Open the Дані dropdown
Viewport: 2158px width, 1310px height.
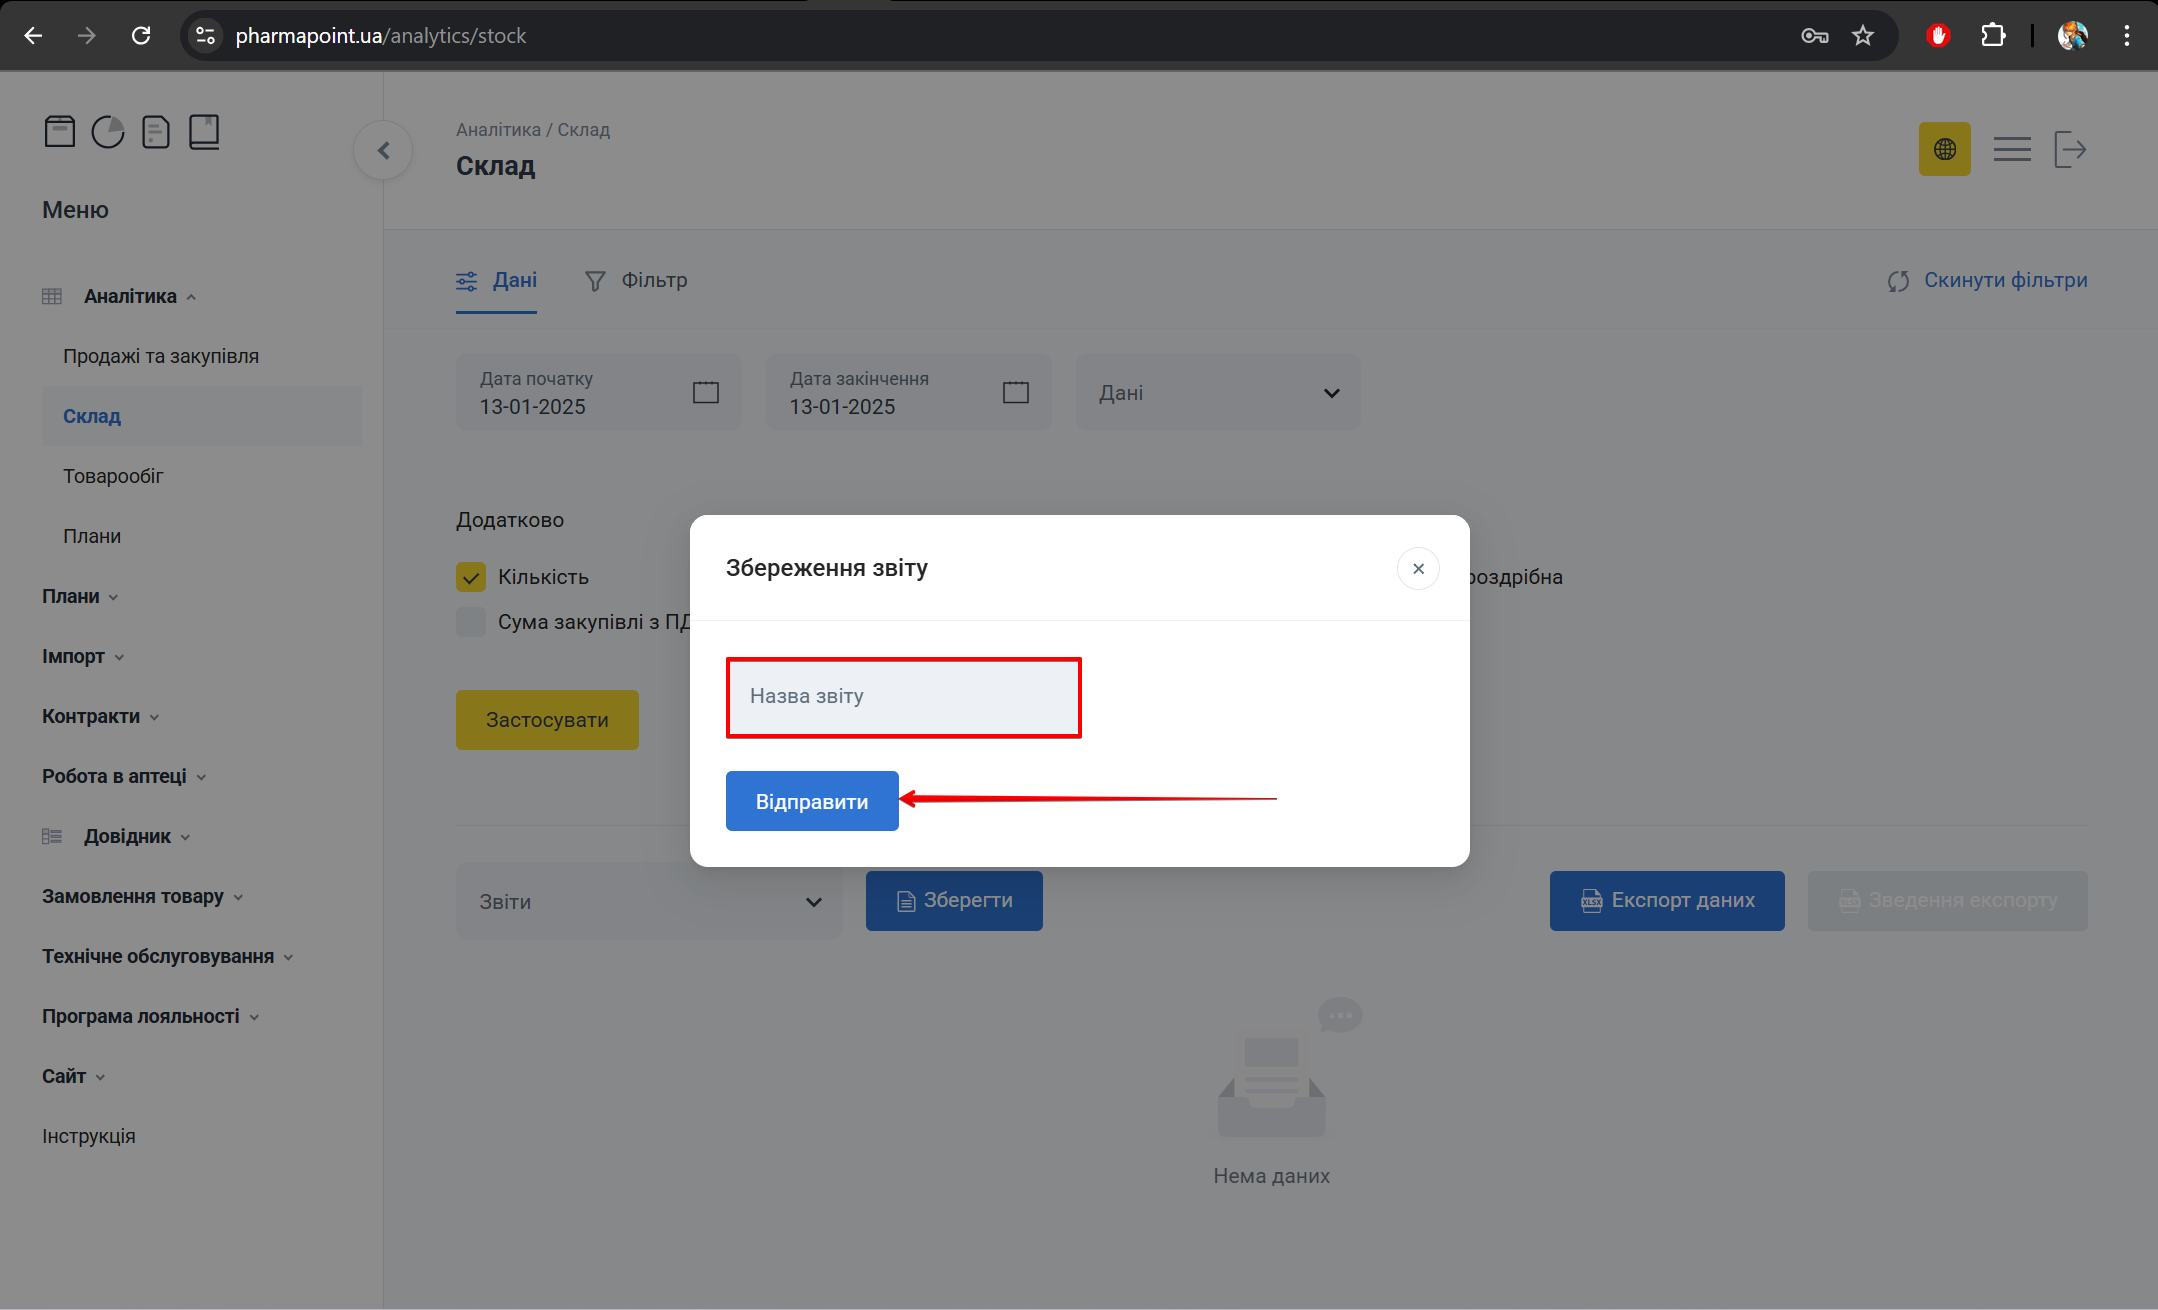pyautogui.click(x=1217, y=393)
